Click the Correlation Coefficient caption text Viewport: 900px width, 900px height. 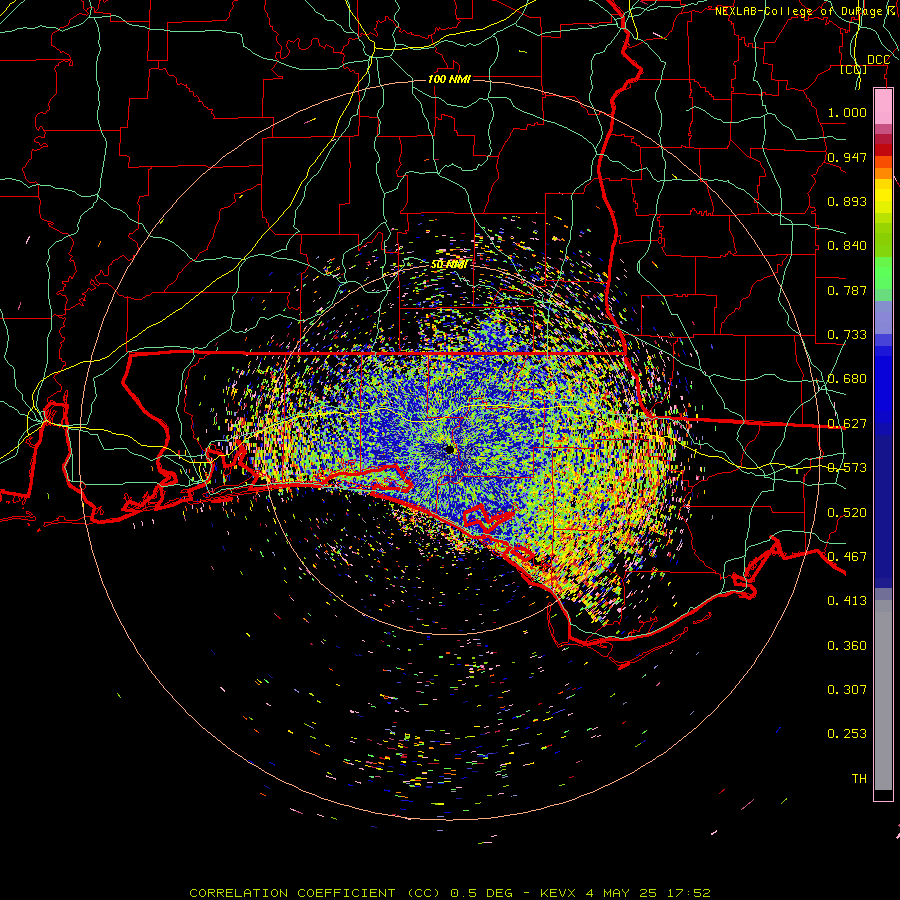[449, 893]
